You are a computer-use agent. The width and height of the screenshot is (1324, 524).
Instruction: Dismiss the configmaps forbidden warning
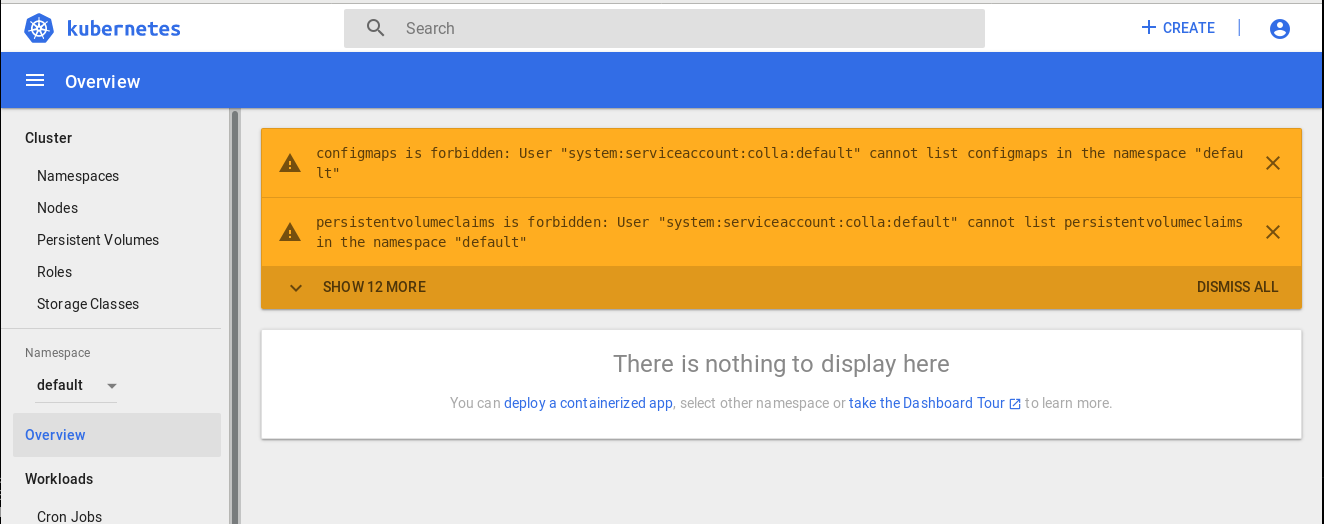[1273, 163]
